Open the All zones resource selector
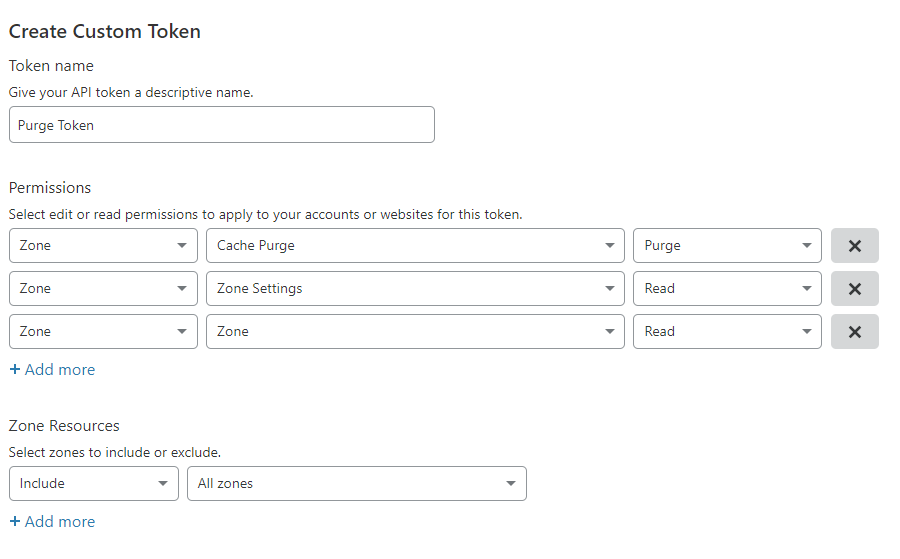The height and width of the screenshot is (559, 900). click(356, 483)
